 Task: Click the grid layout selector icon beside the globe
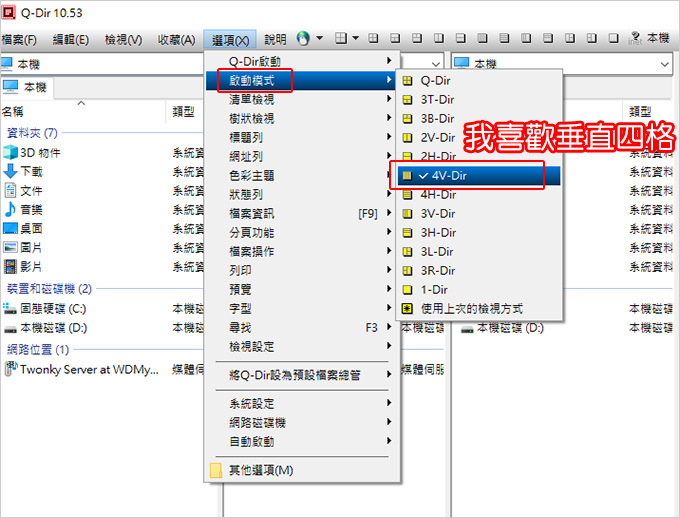[x=341, y=39]
